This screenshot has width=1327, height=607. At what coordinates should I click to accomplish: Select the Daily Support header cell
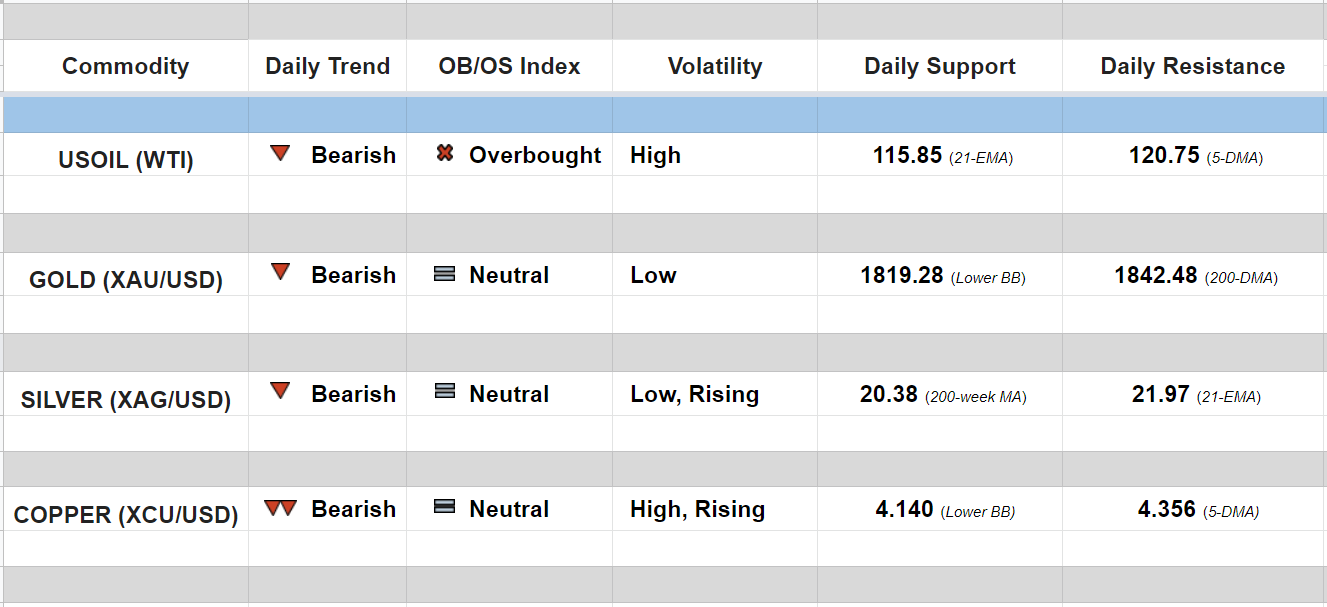click(939, 67)
